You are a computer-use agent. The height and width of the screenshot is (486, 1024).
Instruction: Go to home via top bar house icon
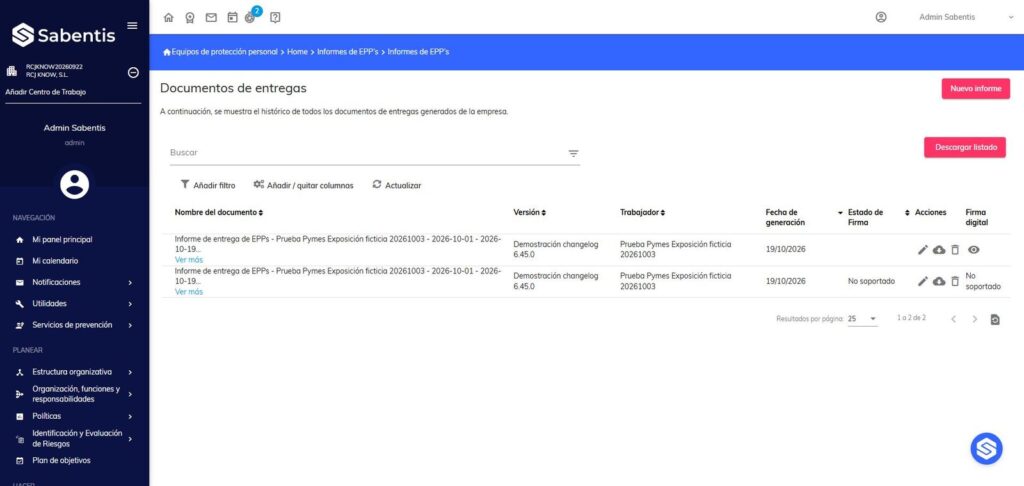[x=168, y=18]
